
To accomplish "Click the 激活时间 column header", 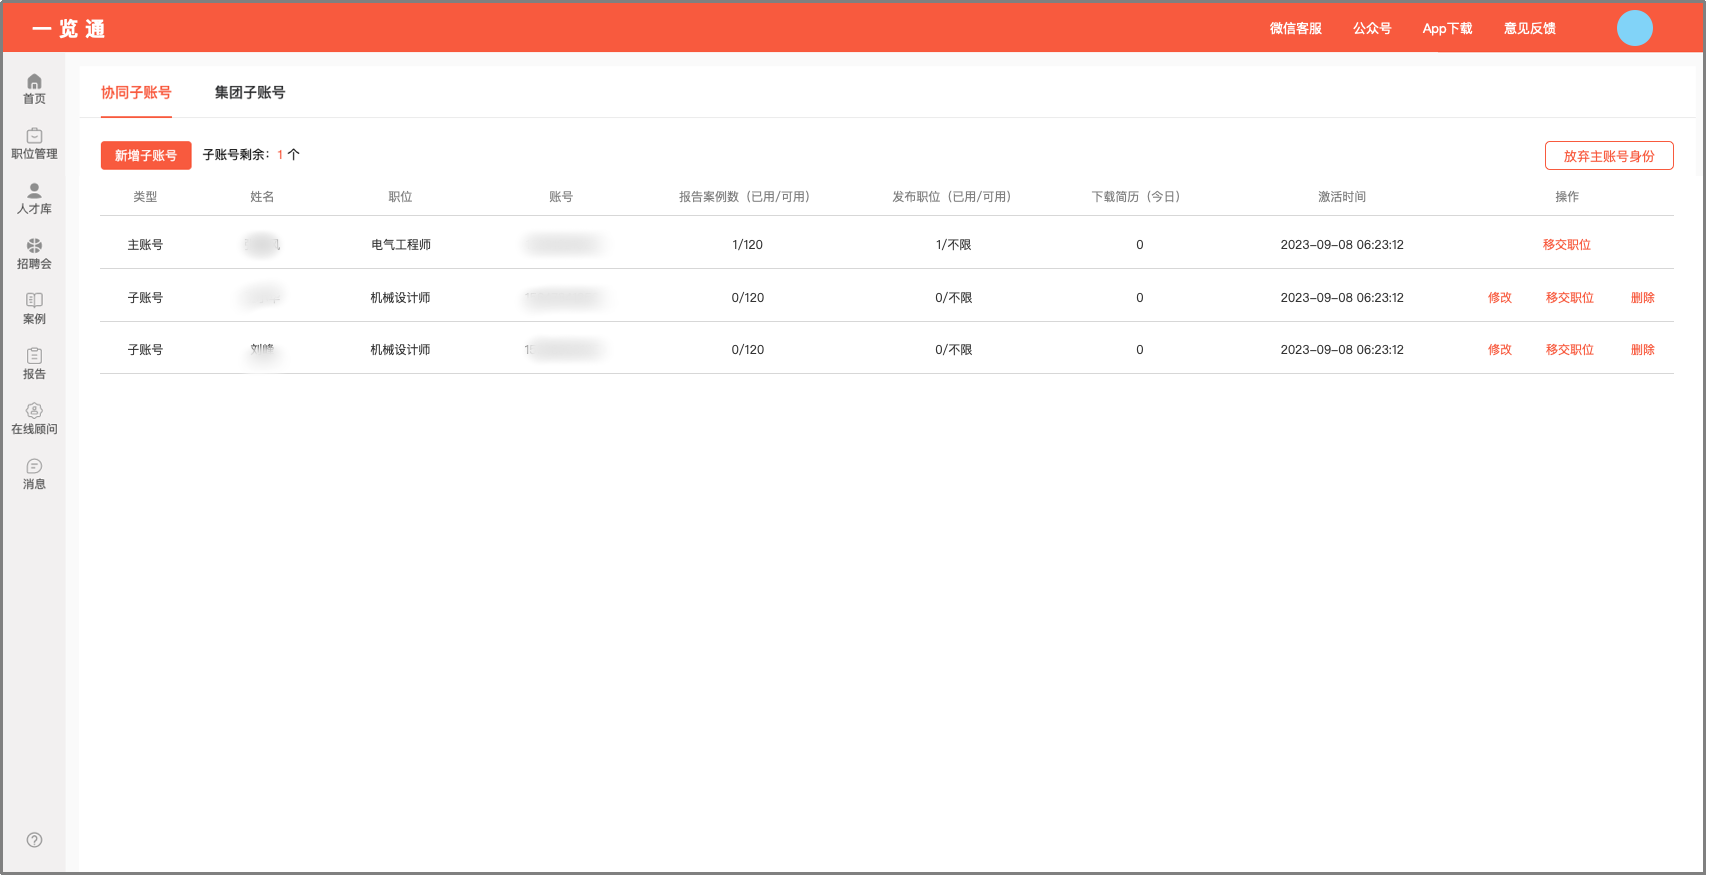I will [x=1342, y=197].
